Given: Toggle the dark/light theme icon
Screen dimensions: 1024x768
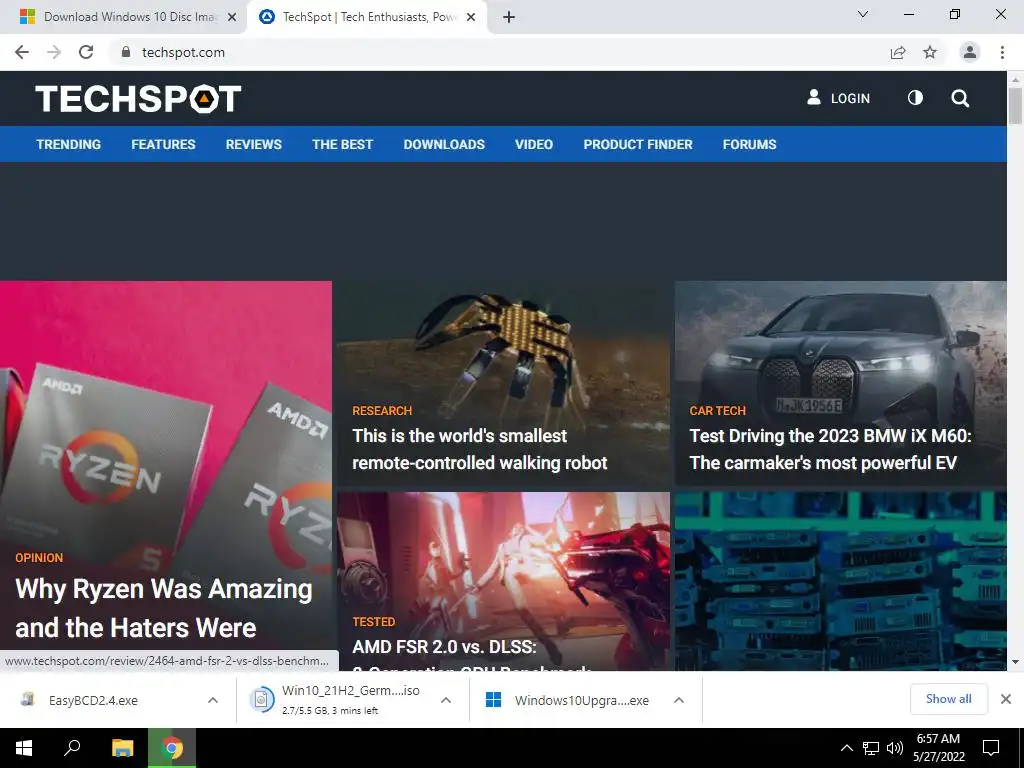Looking at the screenshot, I should click(915, 98).
